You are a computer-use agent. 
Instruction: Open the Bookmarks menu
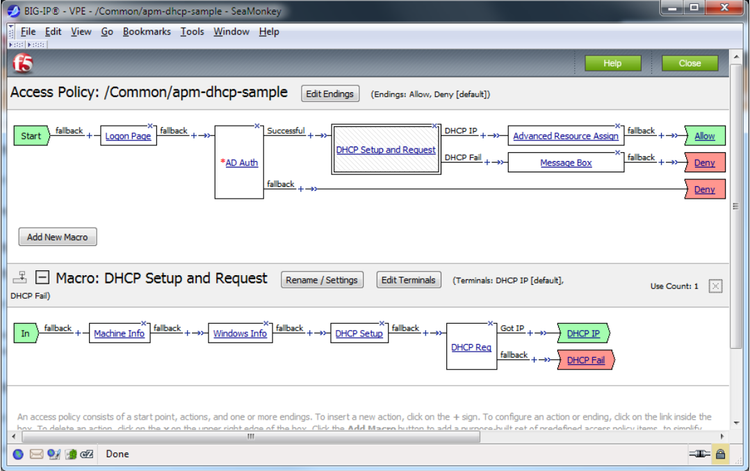click(x=146, y=32)
